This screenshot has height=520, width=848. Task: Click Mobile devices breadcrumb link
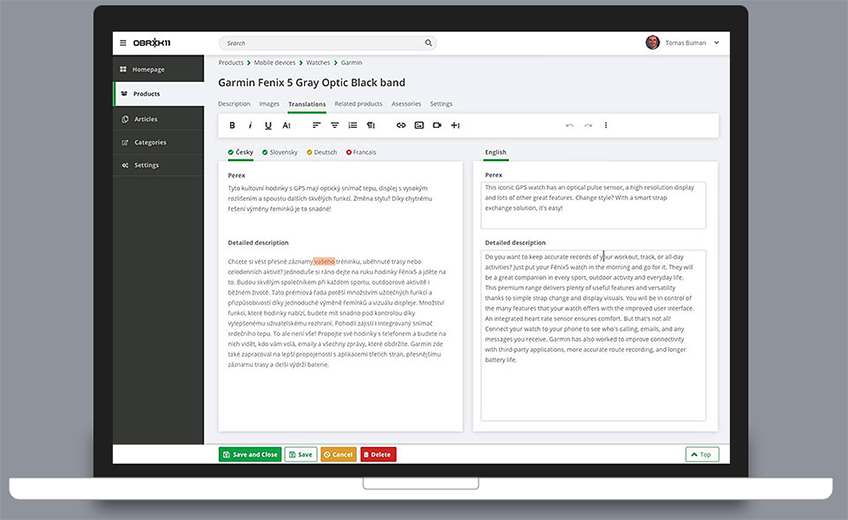point(275,63)
